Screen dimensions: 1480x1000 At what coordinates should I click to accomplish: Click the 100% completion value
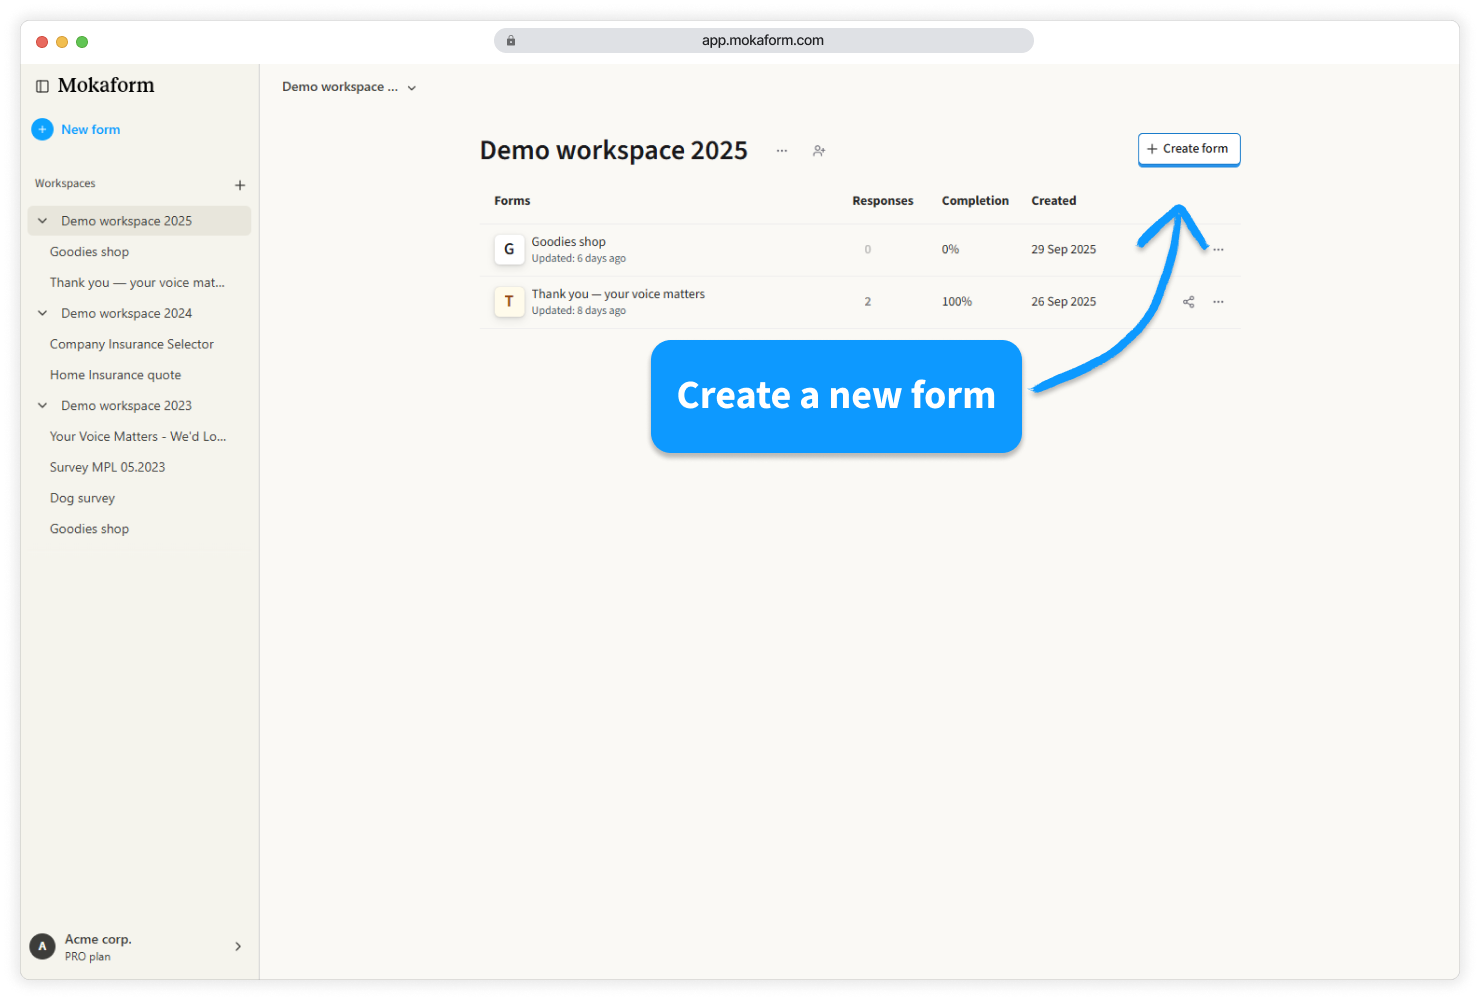pos(957,302)
